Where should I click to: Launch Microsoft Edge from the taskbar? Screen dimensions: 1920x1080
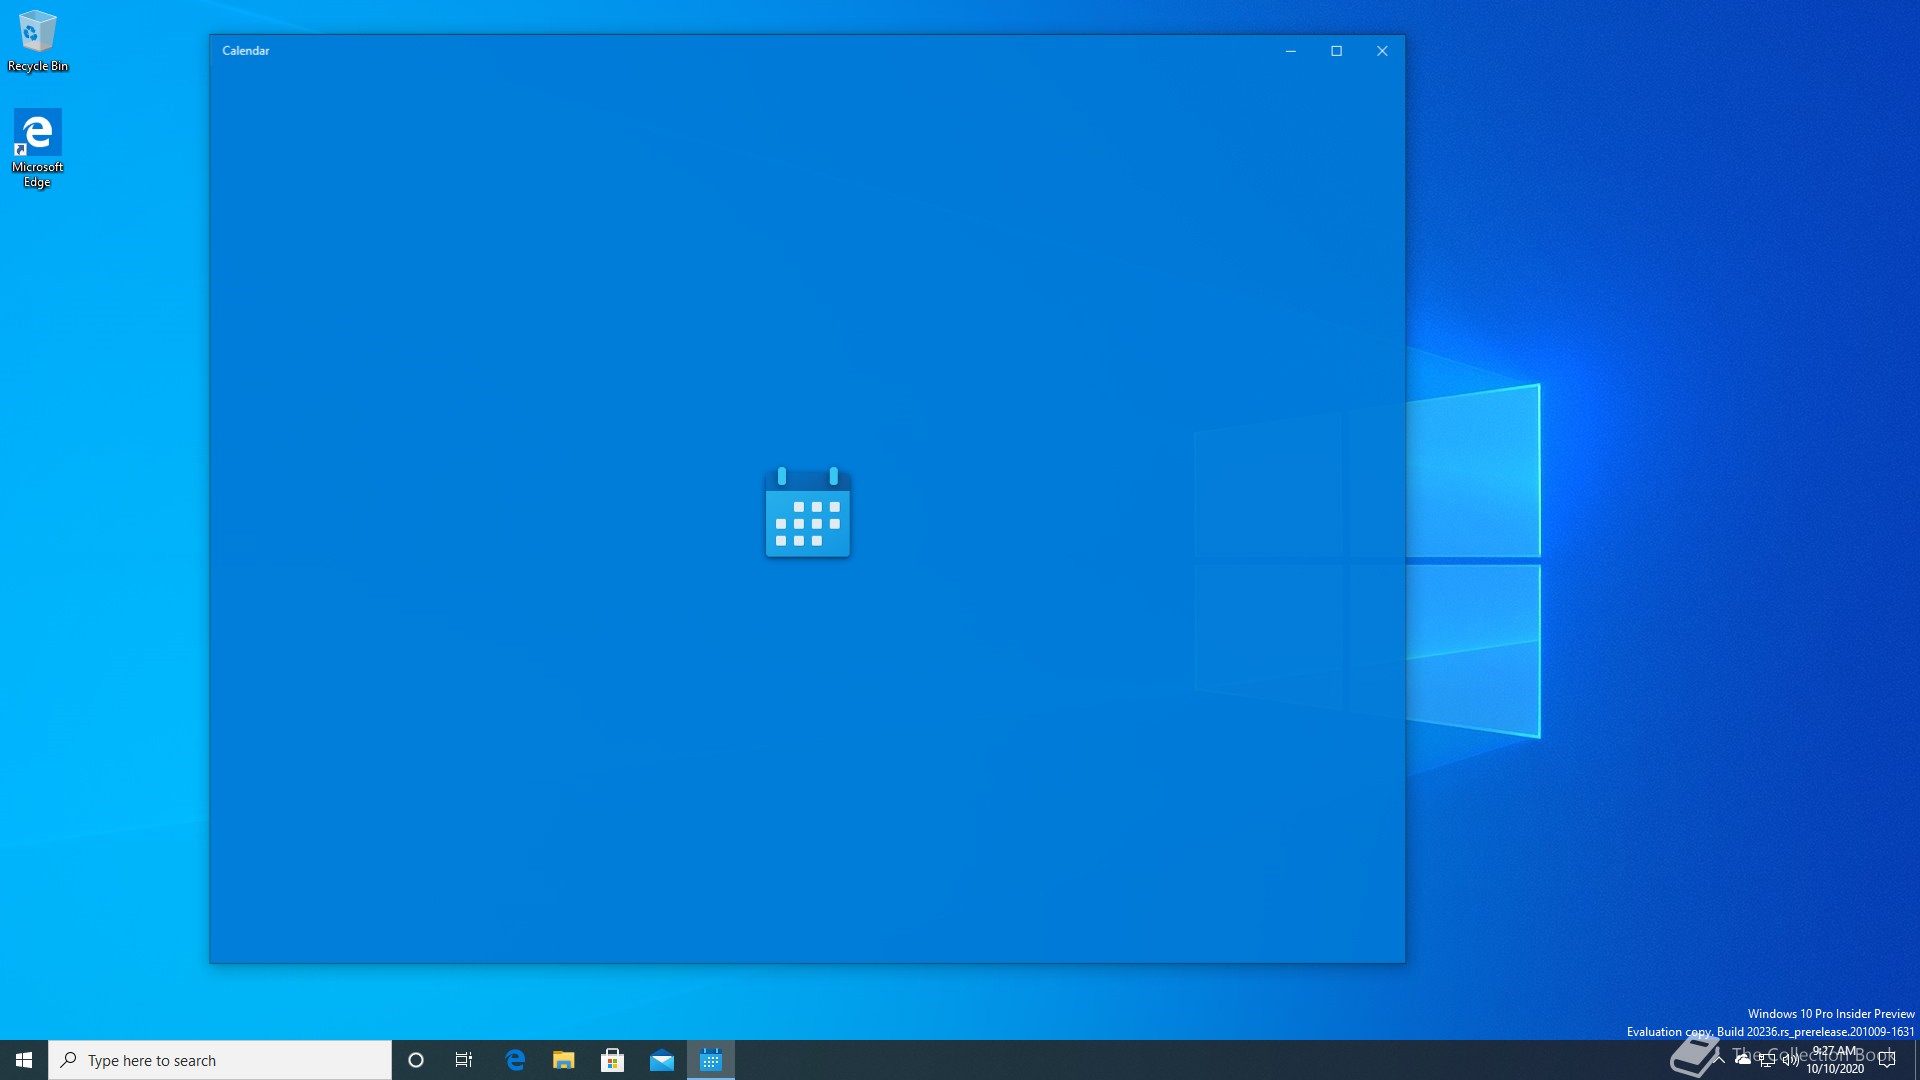pos(515,1060)
